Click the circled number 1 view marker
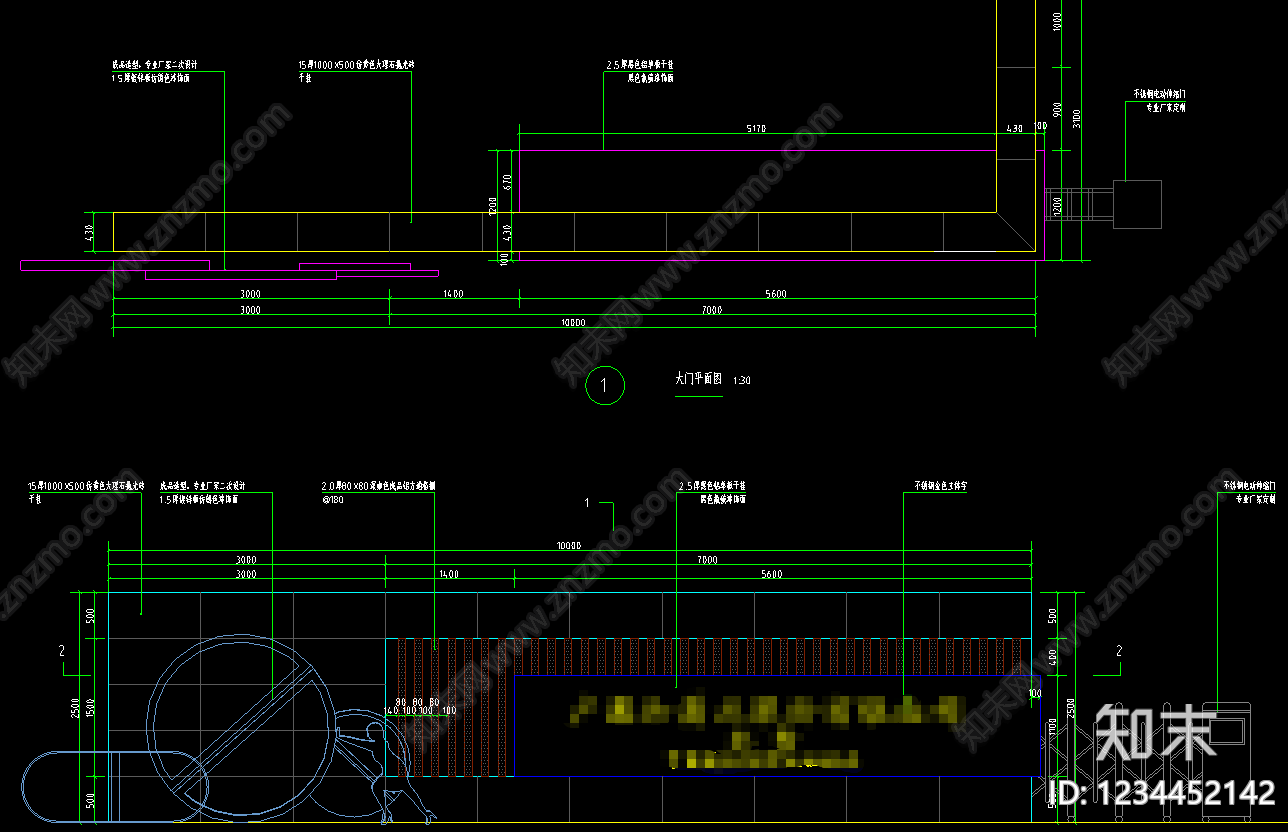 (x=605, y=385)
